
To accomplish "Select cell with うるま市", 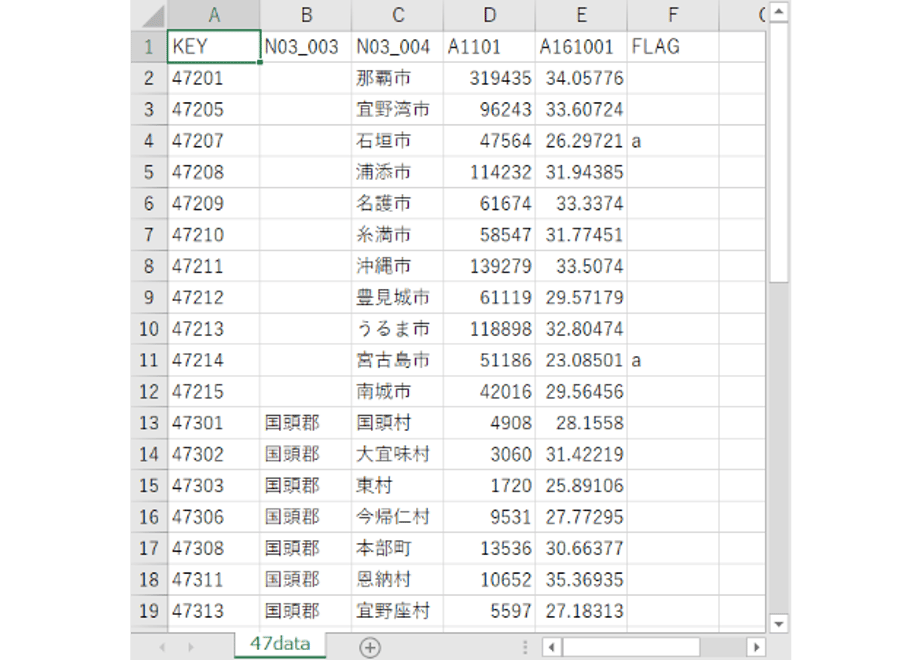I will [x=398, y=329].
